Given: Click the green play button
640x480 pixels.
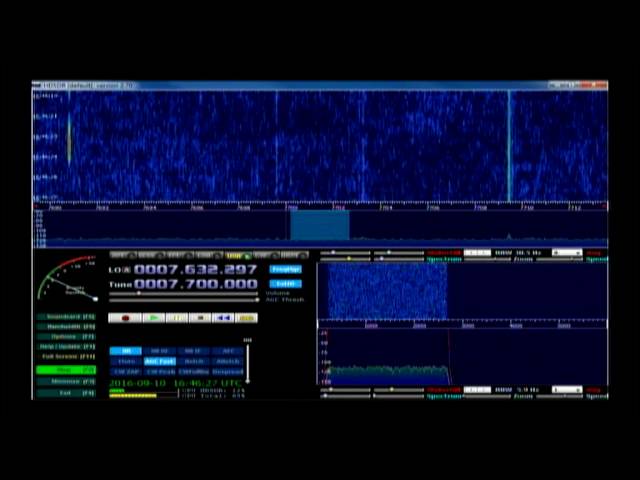Looking at the screenshot, I should click(154, 318).
